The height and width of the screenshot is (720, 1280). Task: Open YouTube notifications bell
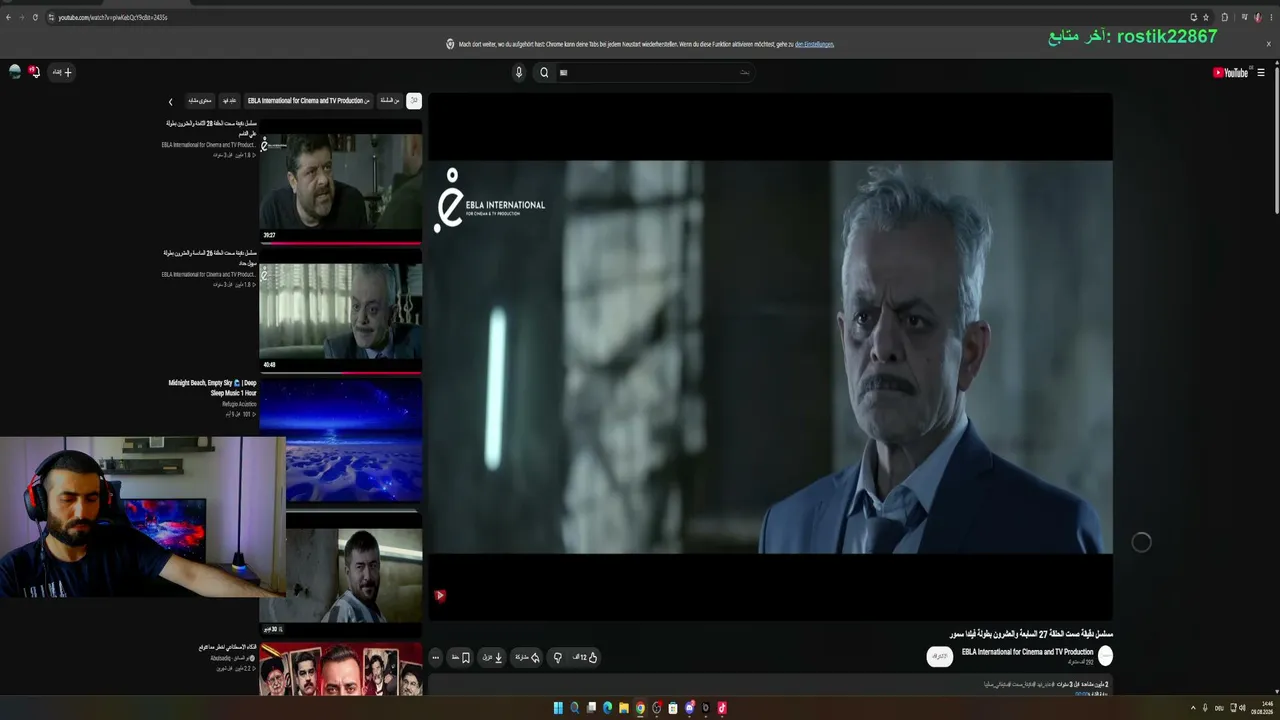[34, 72]
